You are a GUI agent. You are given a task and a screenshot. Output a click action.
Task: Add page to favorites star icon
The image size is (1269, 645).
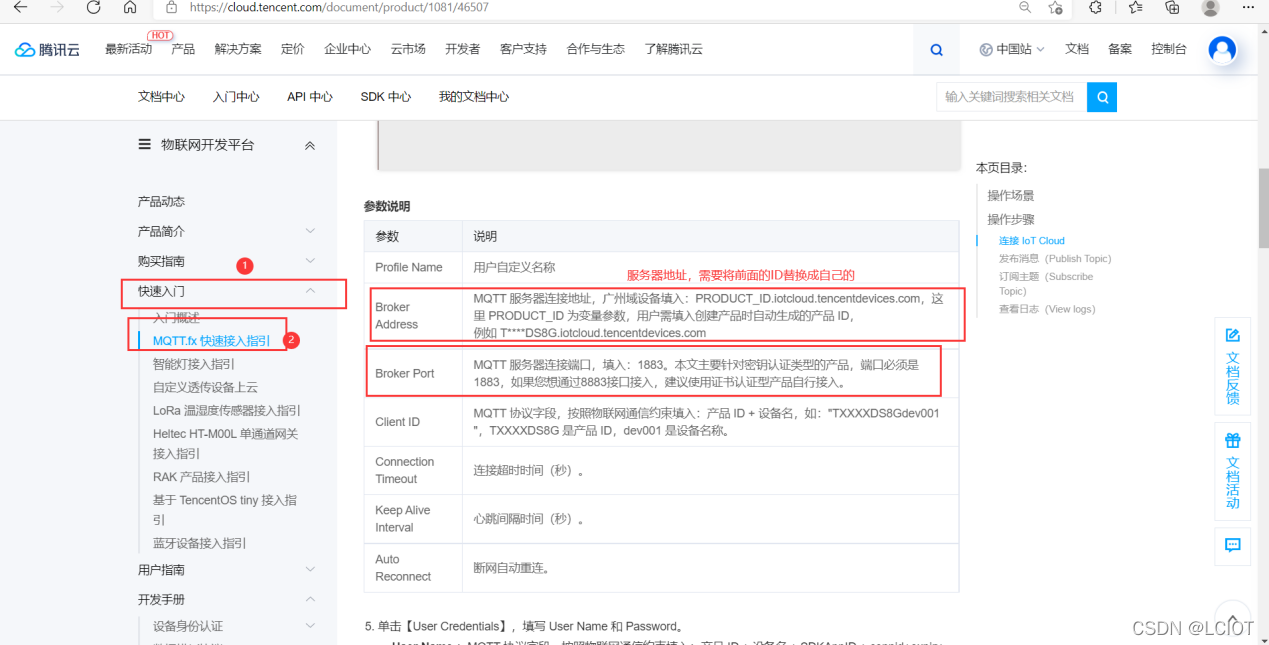1055,7
